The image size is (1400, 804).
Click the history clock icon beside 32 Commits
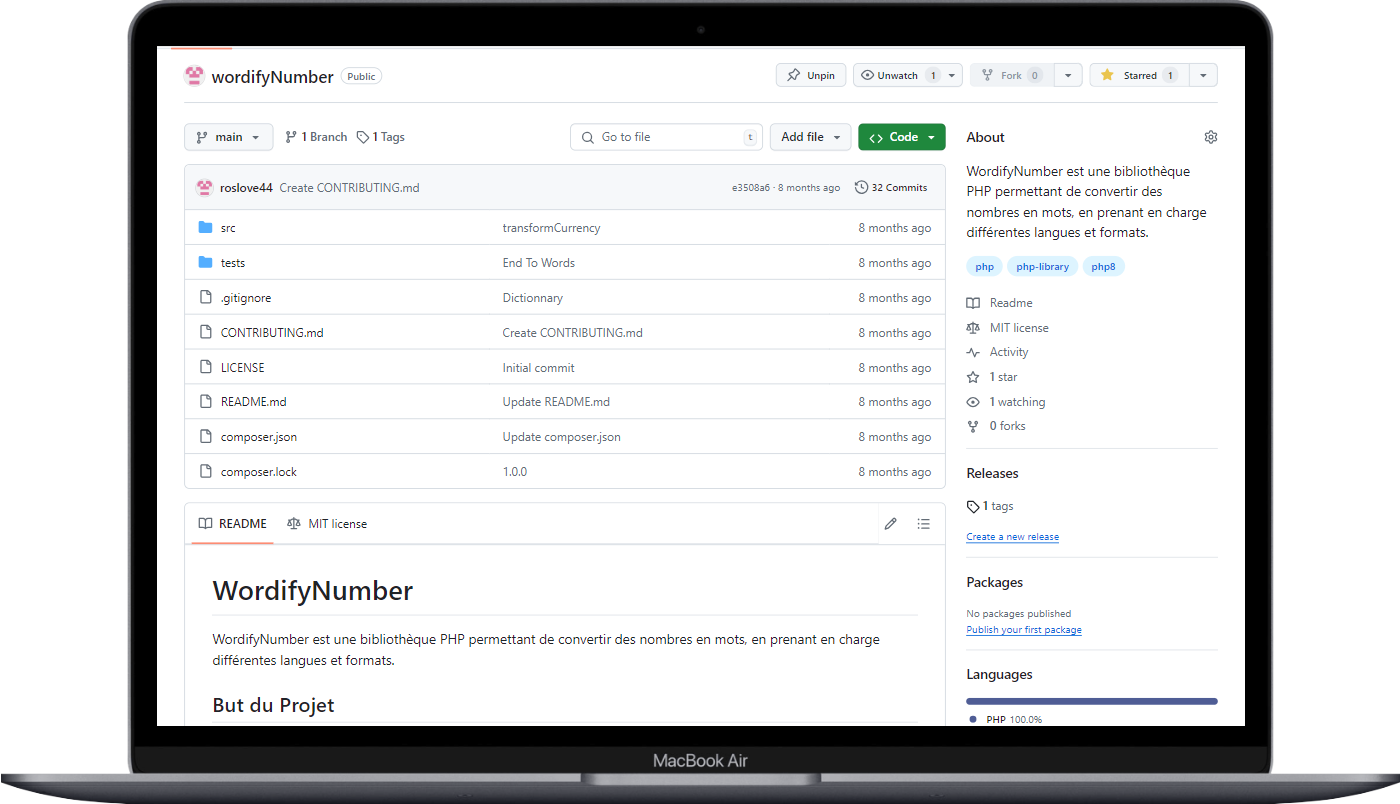click(861, 187)
